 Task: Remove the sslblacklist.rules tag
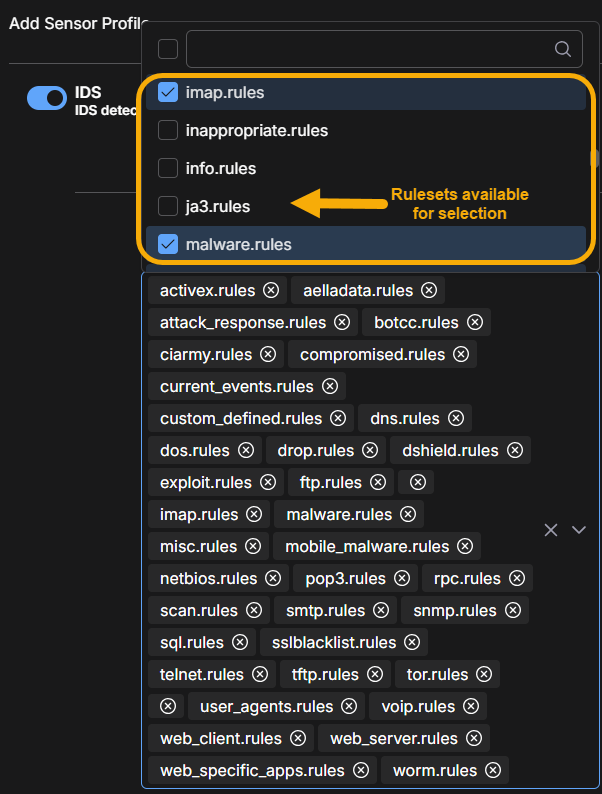[412, 642]
